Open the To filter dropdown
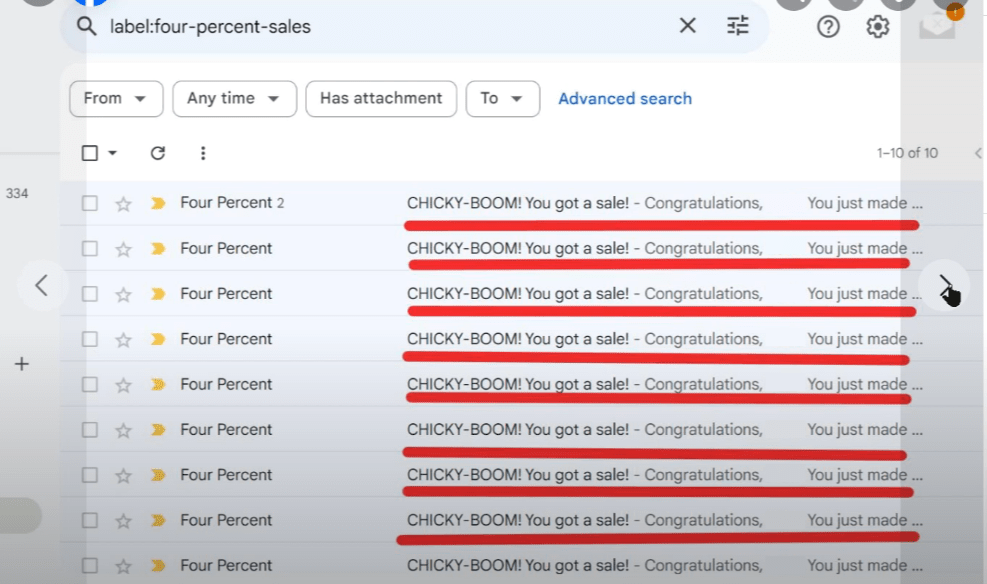This screenshot has height=584, width=987. tap(502, 99)
